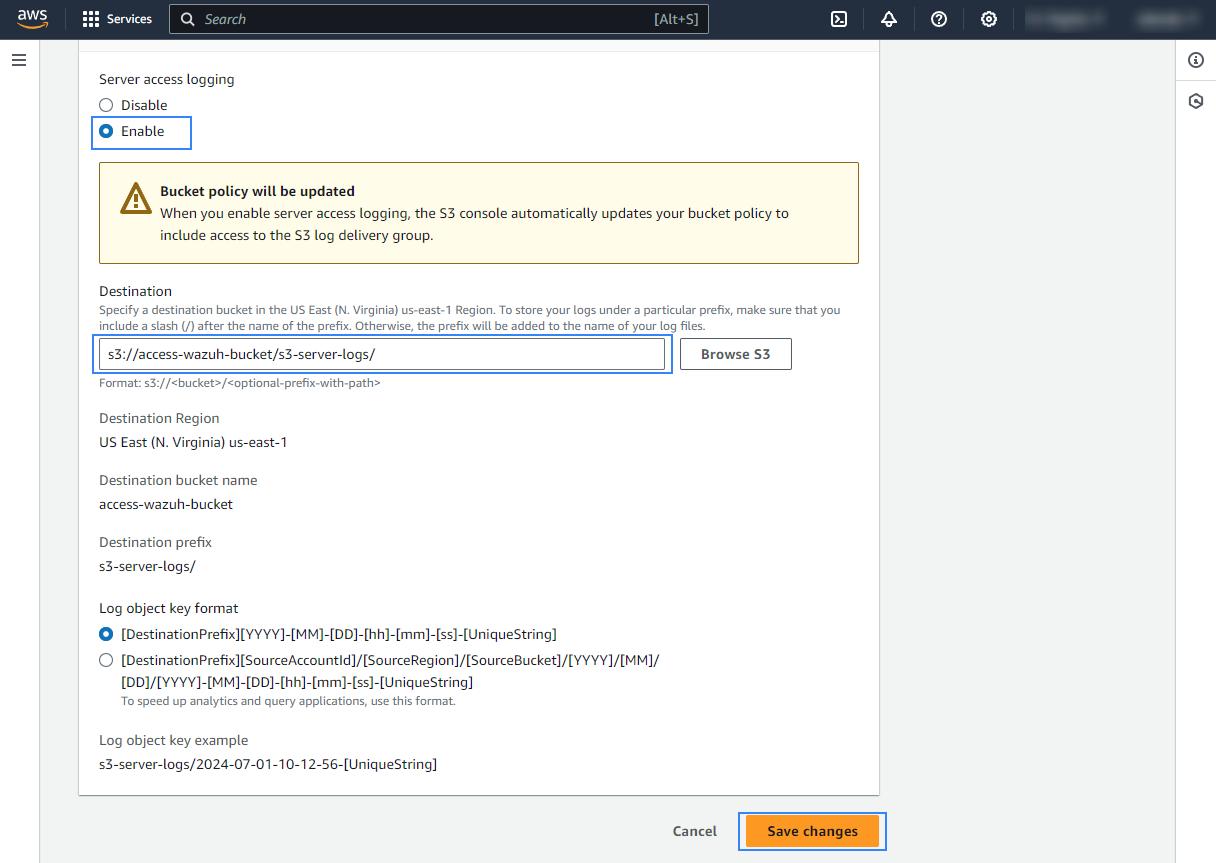Select the Enable server access logging option
Viewport: 1216px width, 863px height.
[x=106, y=131]
